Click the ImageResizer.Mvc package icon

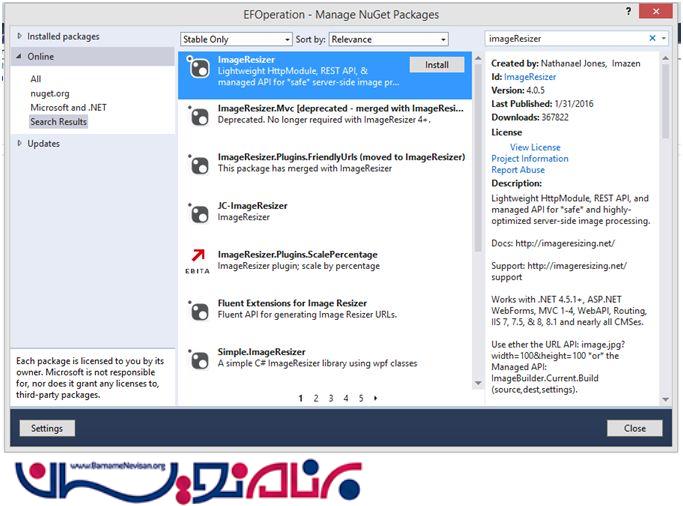[198, 116]
